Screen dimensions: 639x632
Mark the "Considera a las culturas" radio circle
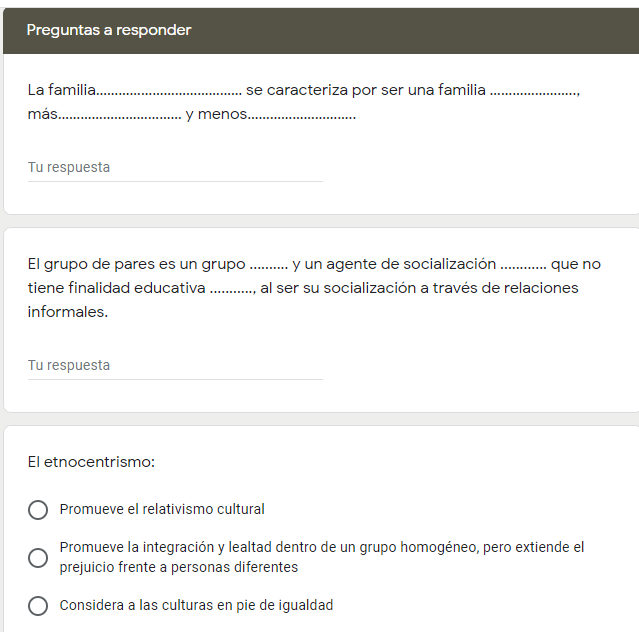click(x=38, y=606)
